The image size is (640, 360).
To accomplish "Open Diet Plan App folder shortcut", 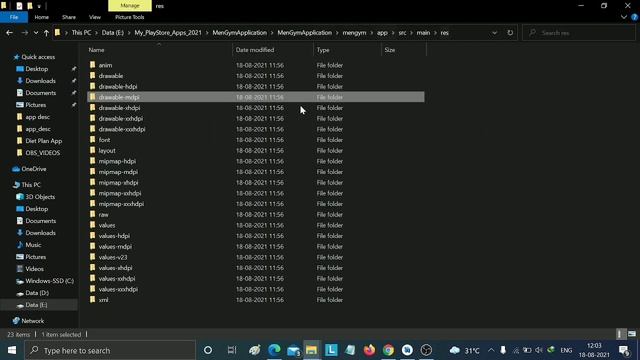I will 43,141.
